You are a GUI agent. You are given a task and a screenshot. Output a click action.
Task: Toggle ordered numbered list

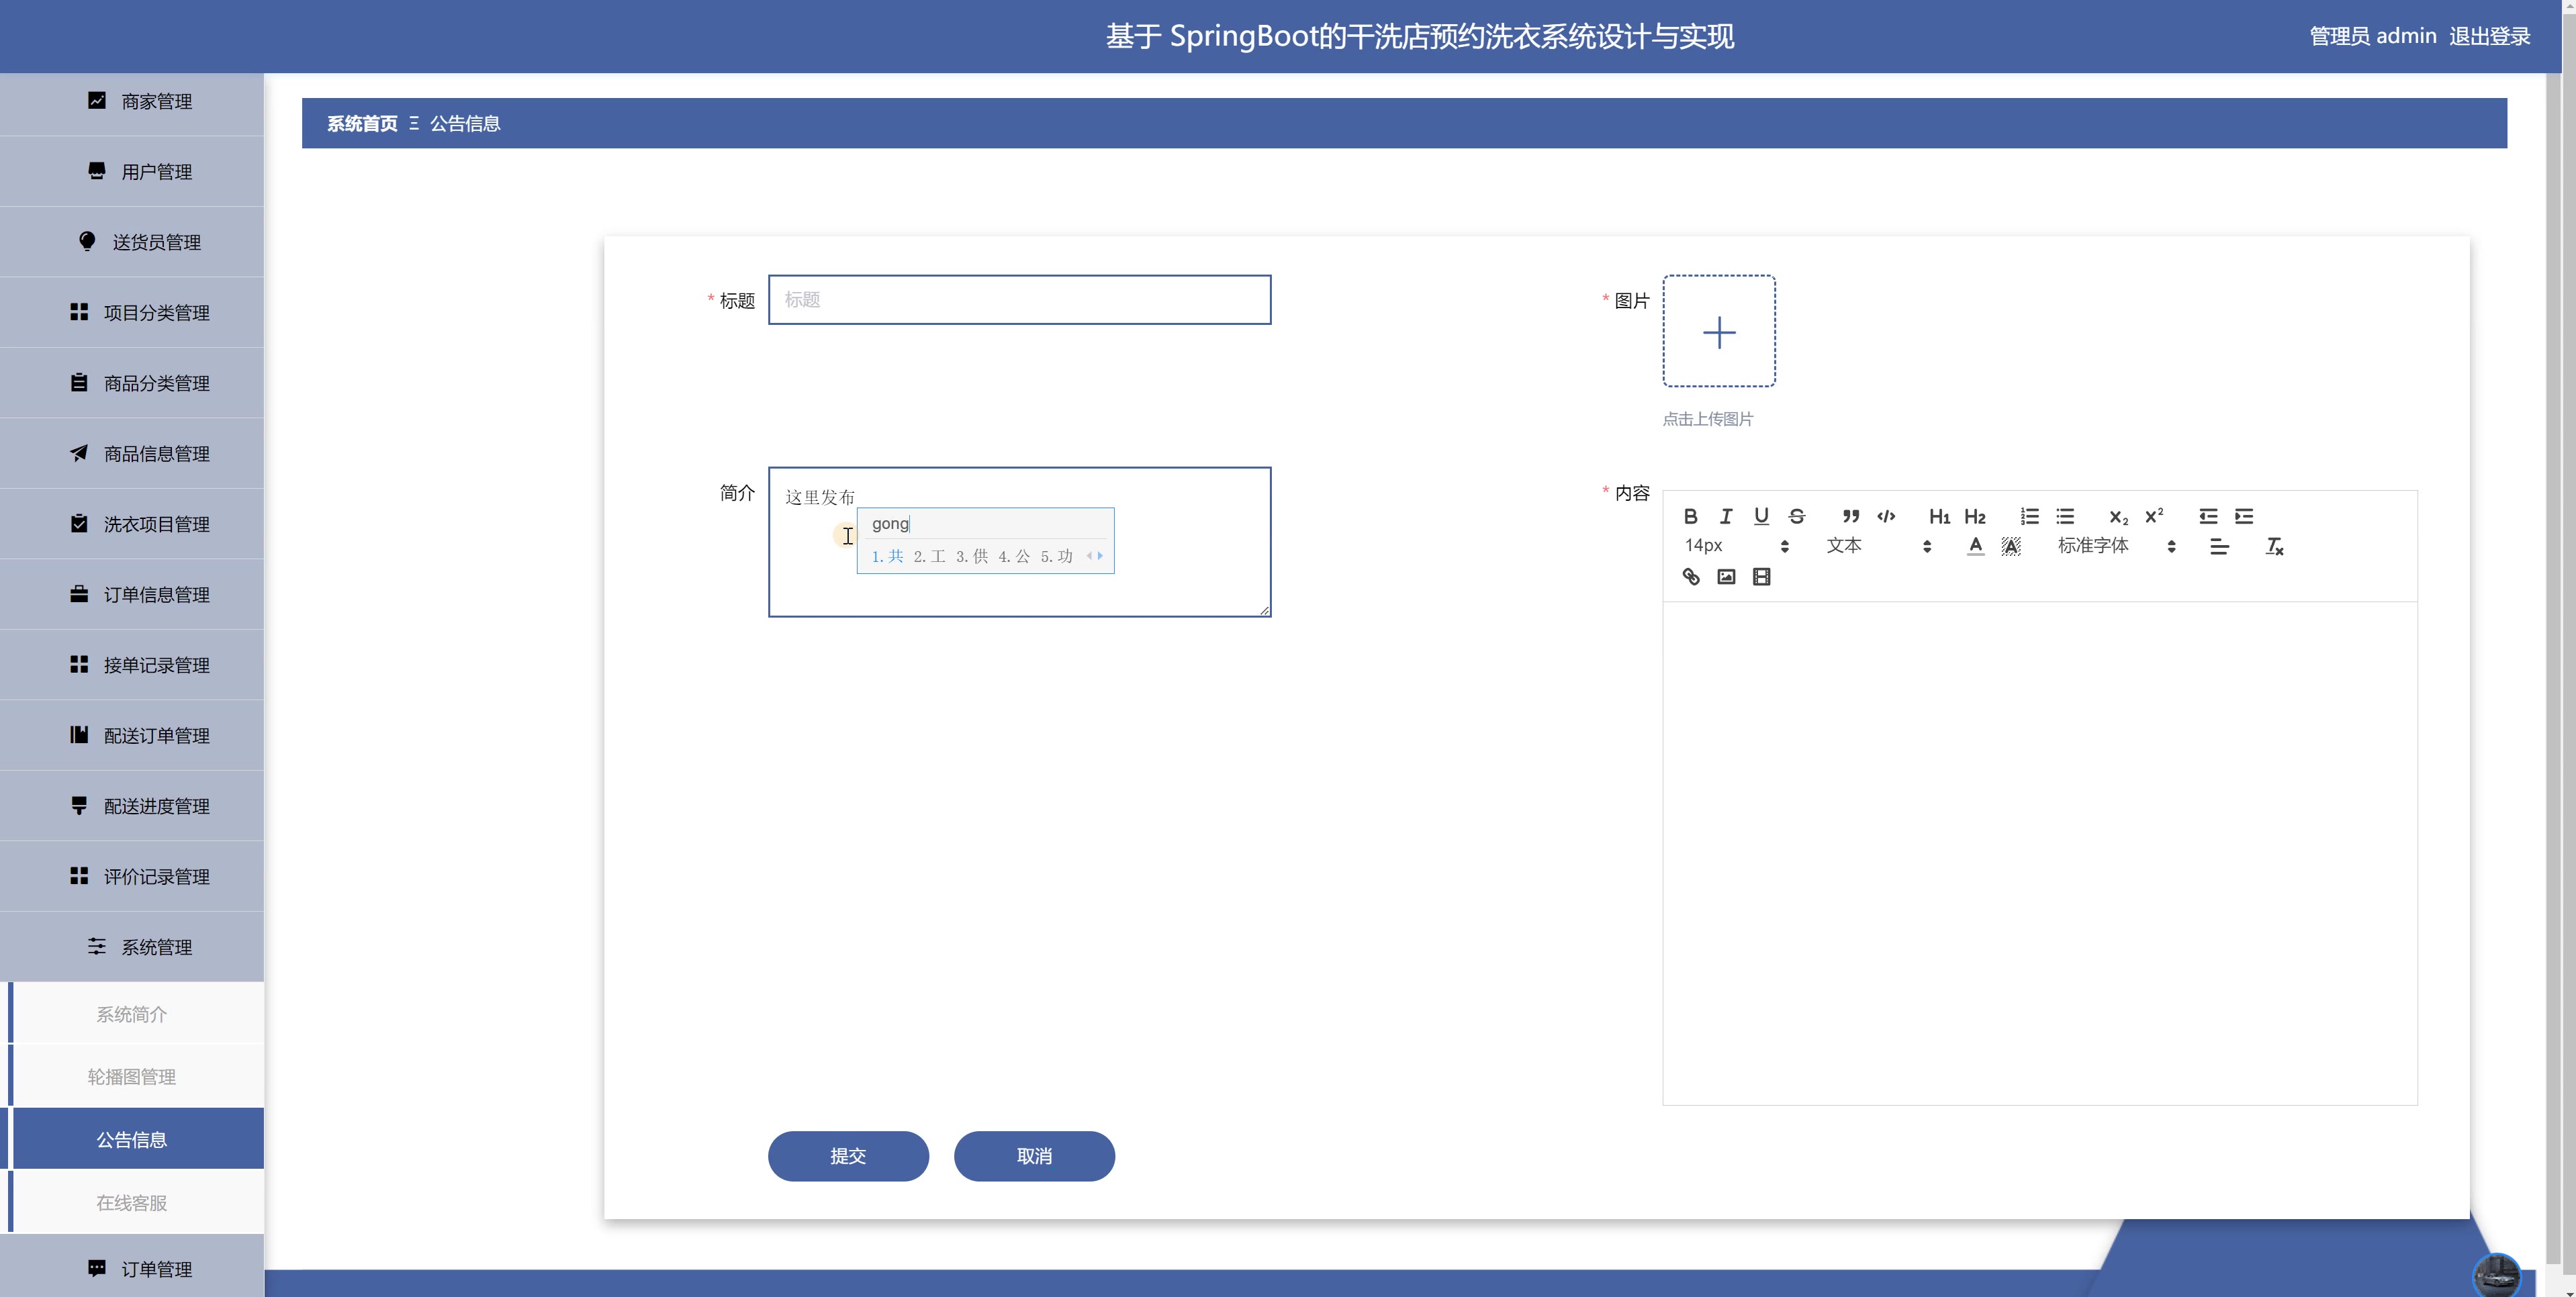[2029, 516]
